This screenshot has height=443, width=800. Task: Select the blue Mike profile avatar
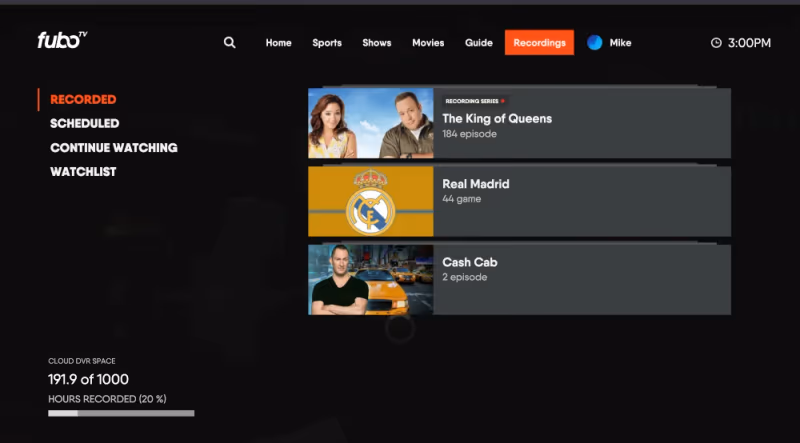tap(594, 43)
